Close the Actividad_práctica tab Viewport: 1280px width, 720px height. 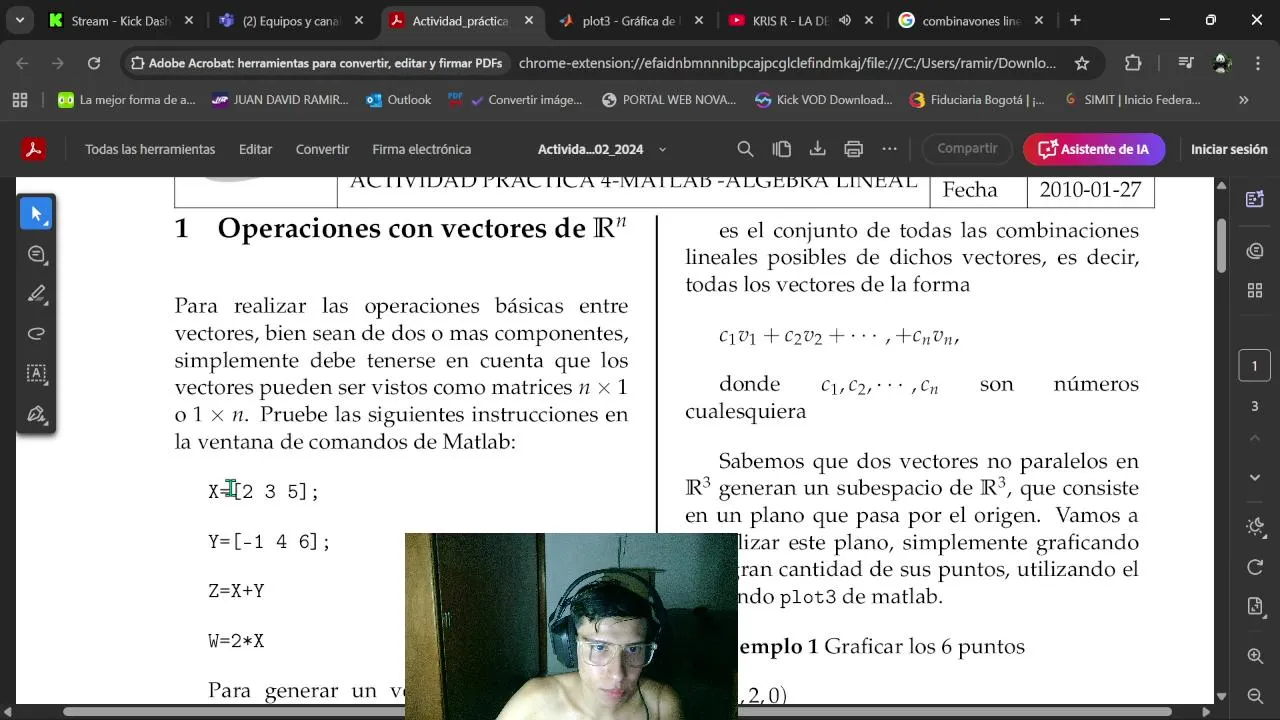point(529,20)
